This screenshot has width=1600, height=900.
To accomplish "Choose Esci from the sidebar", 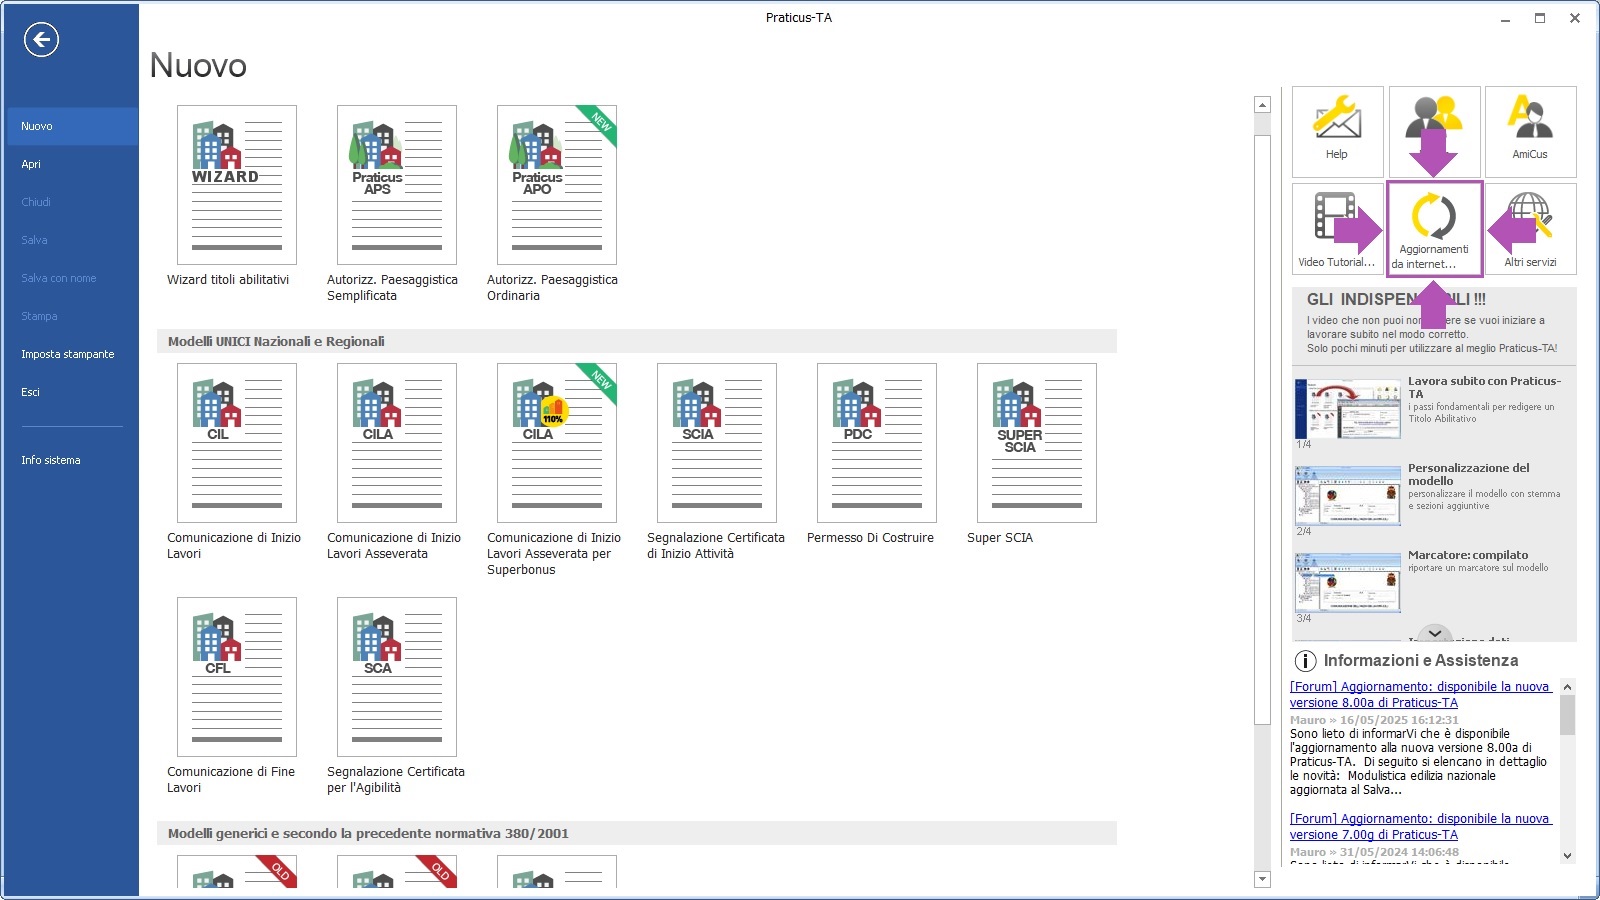I will click(71, 392).
